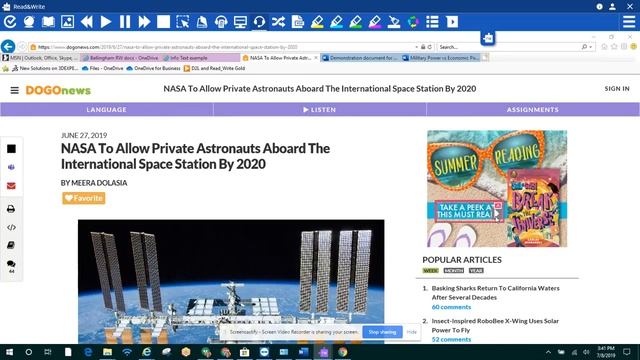Show YEAR popular articles
The image size is (640, 360).
tap(476, 271)
